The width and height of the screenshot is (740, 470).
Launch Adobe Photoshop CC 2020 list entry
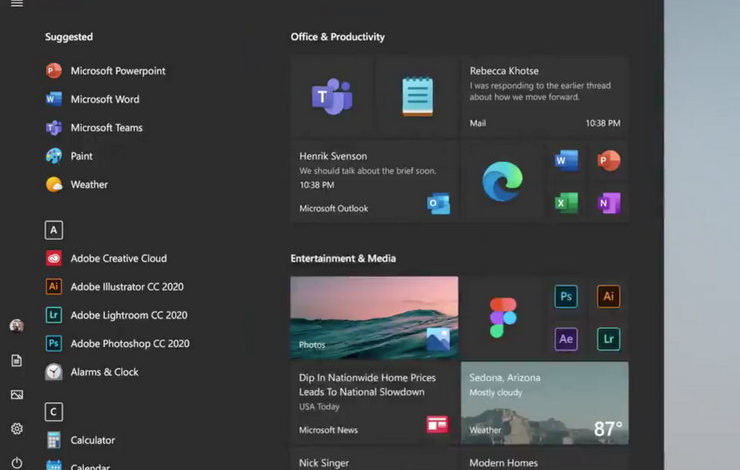tap(118, 343)
